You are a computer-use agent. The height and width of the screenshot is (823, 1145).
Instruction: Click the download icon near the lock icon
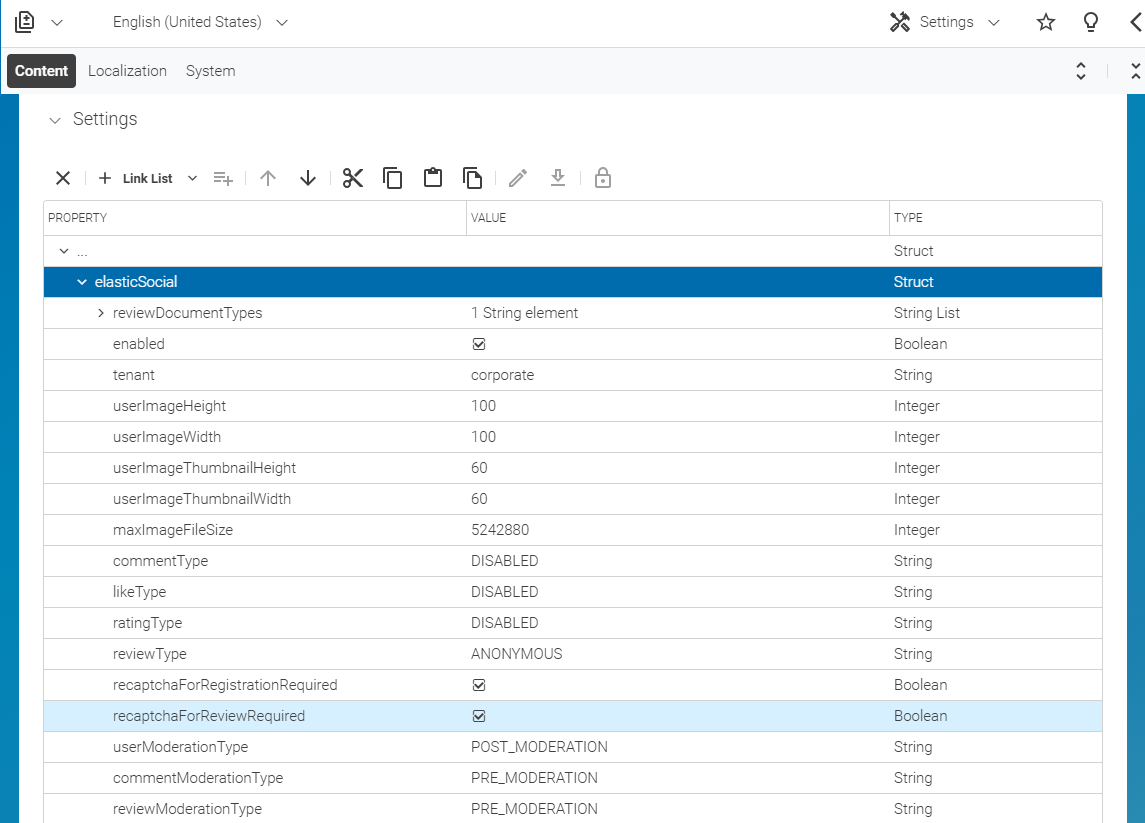[557, 177]
